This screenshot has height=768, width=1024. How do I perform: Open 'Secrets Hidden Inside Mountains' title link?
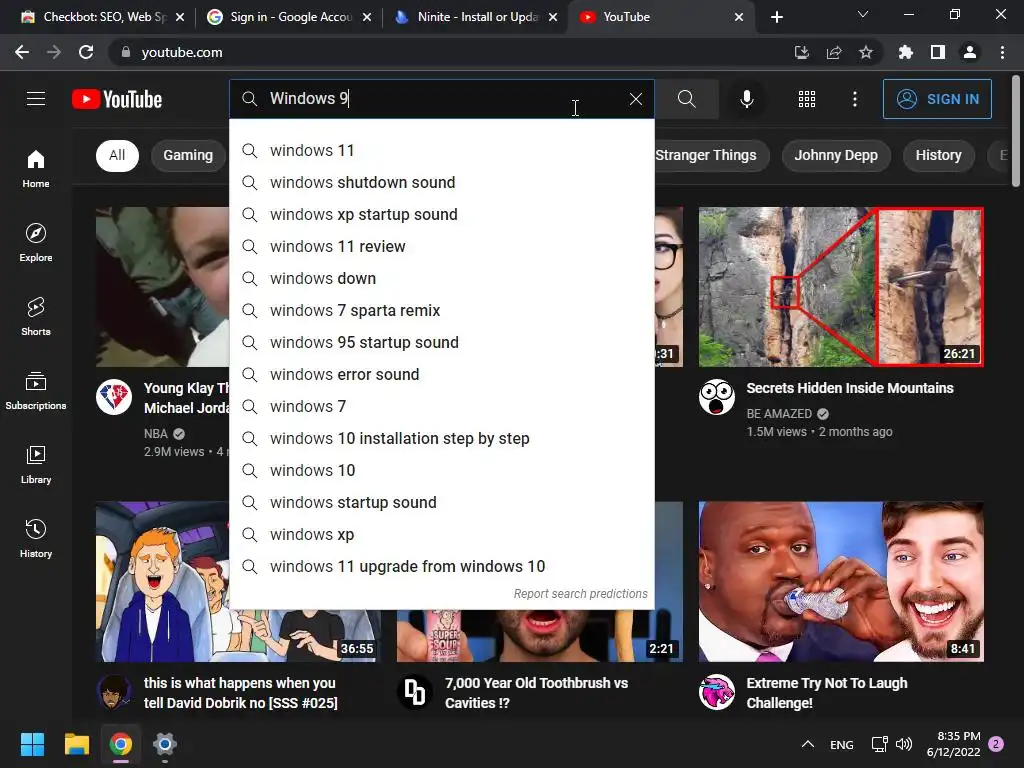850,388
